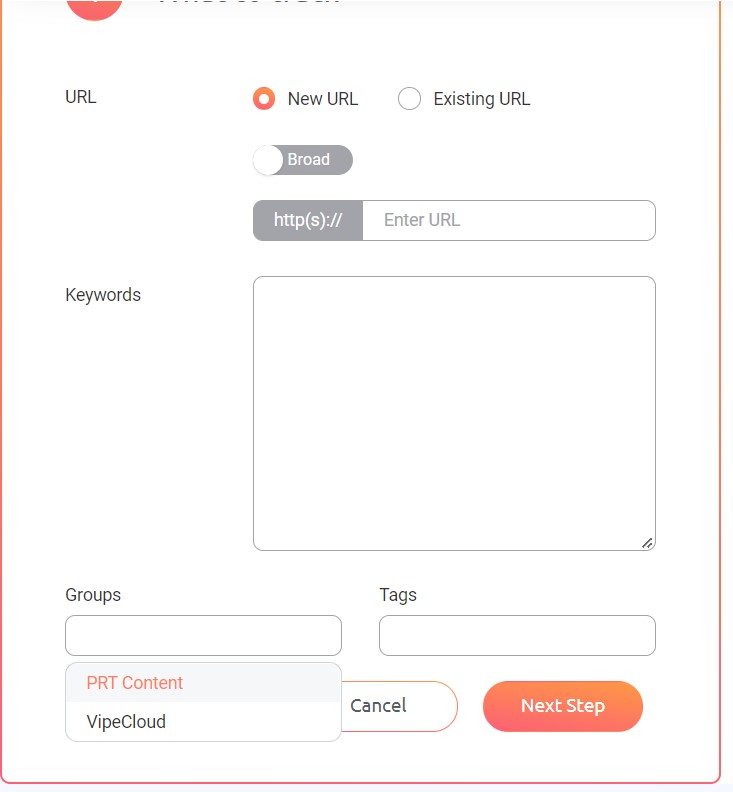Toggle the Broad match switch

click(x=303, y=160)
